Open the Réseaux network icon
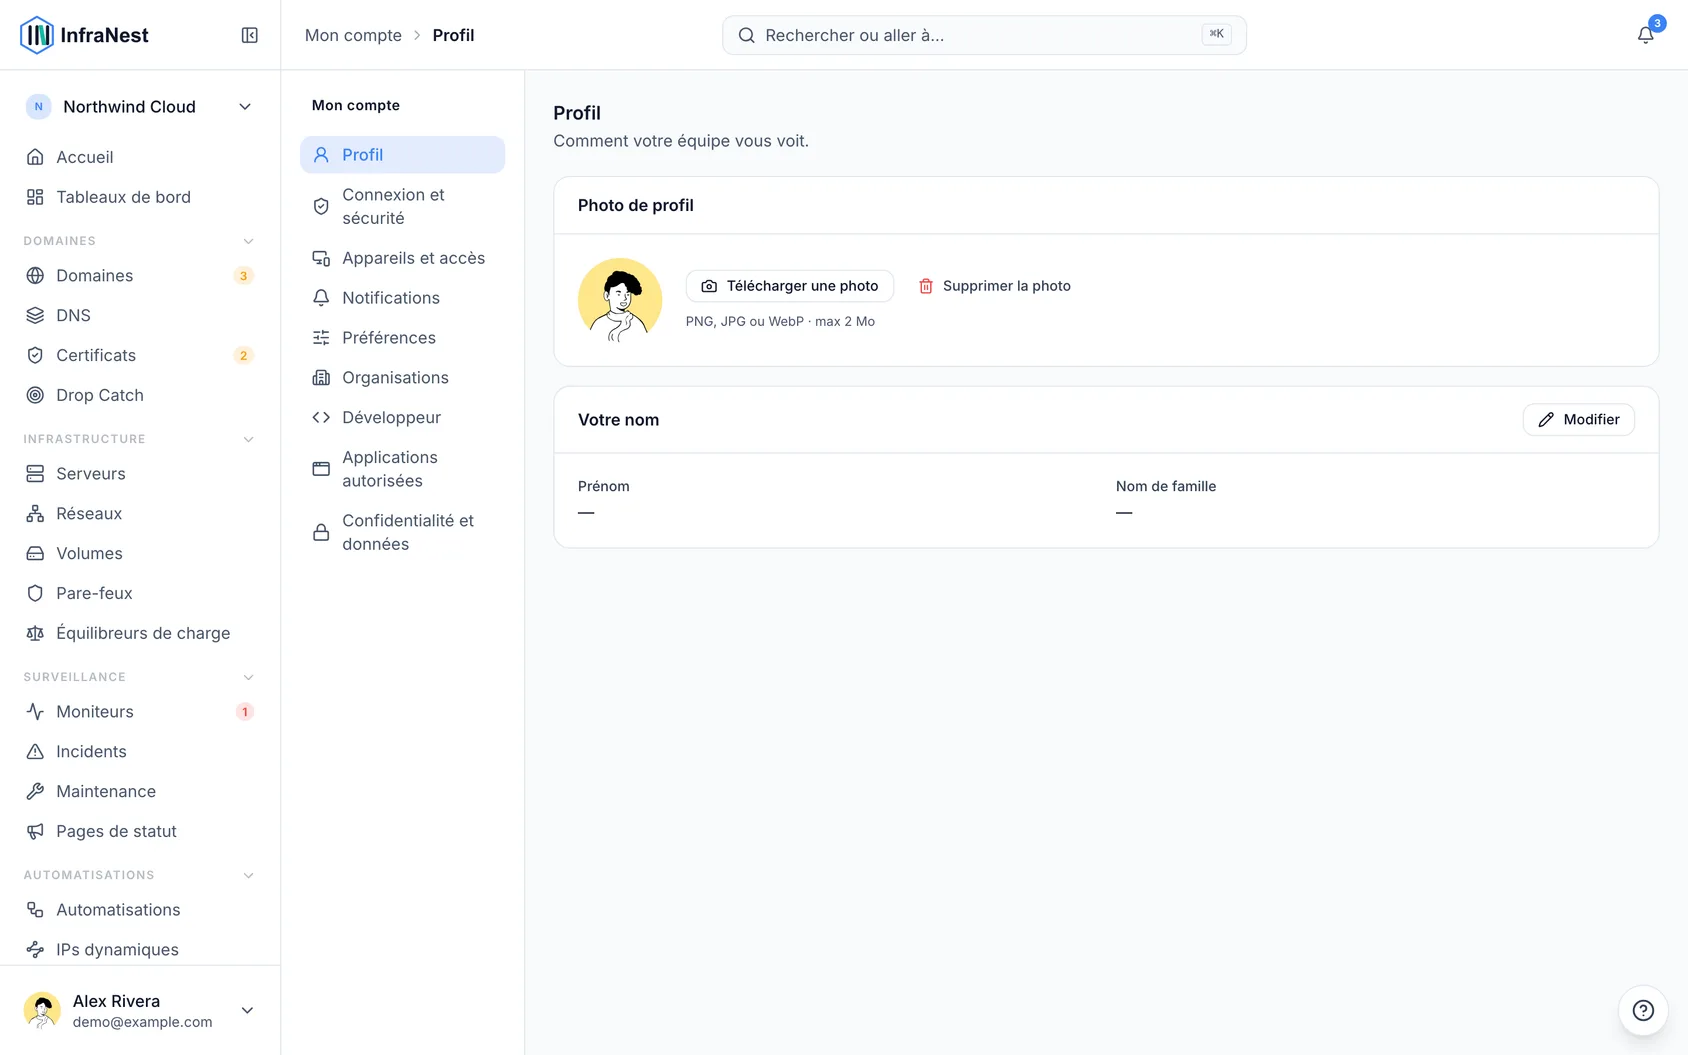Screen dimensions: 1688x1055 [x=35, y=513]
